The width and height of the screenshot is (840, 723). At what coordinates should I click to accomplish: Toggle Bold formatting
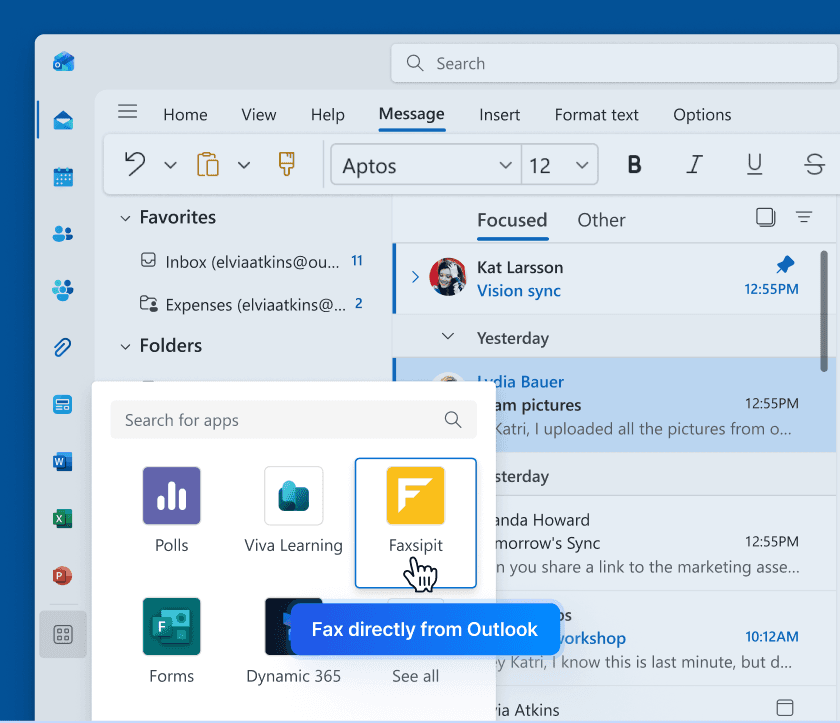tap(634, 164)
